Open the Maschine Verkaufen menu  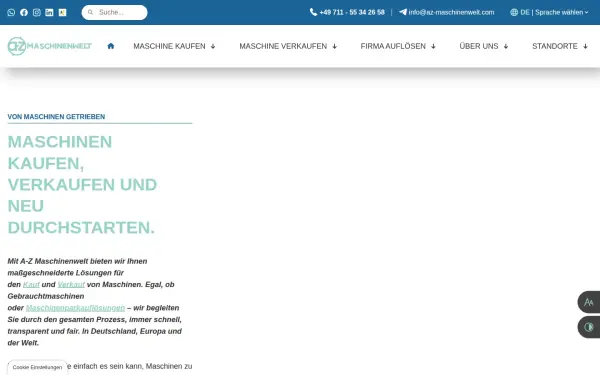coord(283,46)
